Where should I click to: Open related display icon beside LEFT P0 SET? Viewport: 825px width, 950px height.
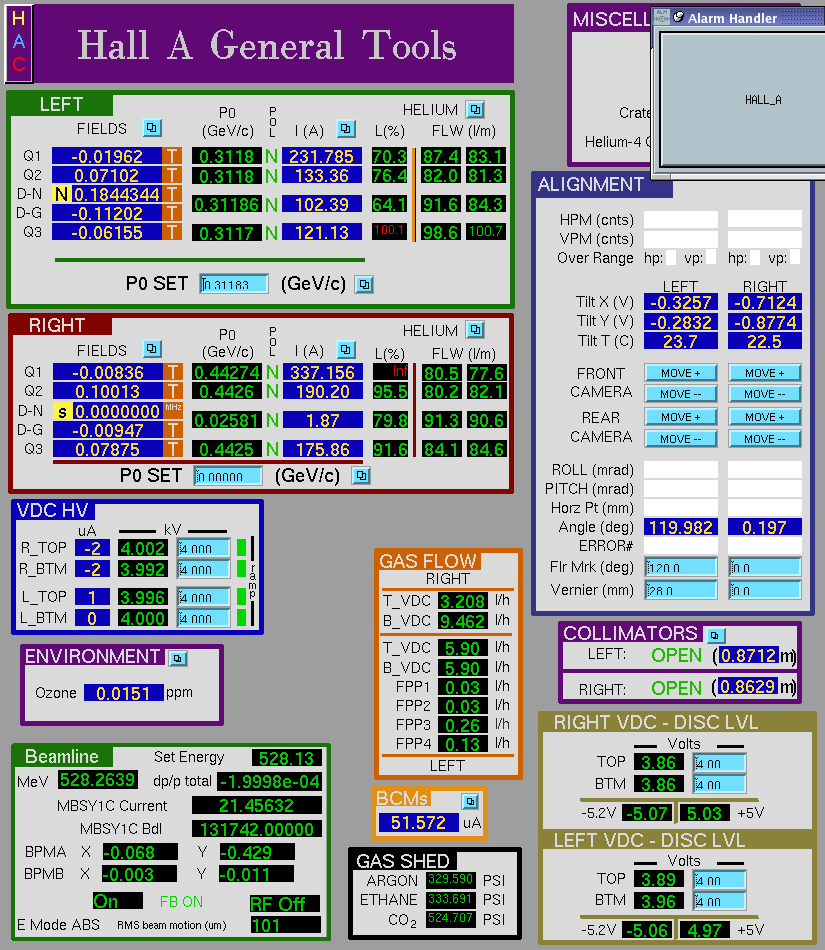(364, 284)
